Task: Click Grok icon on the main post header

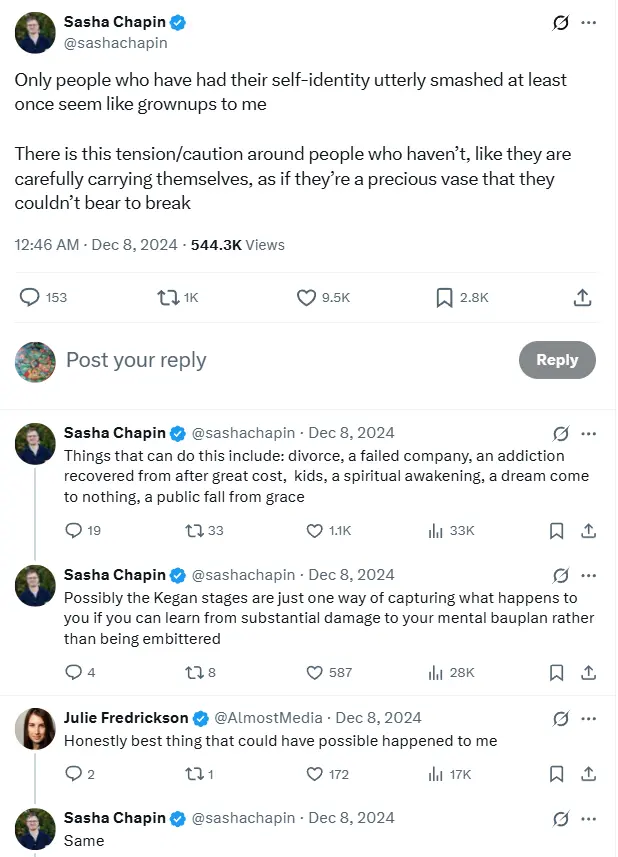Action: point(561,23)
